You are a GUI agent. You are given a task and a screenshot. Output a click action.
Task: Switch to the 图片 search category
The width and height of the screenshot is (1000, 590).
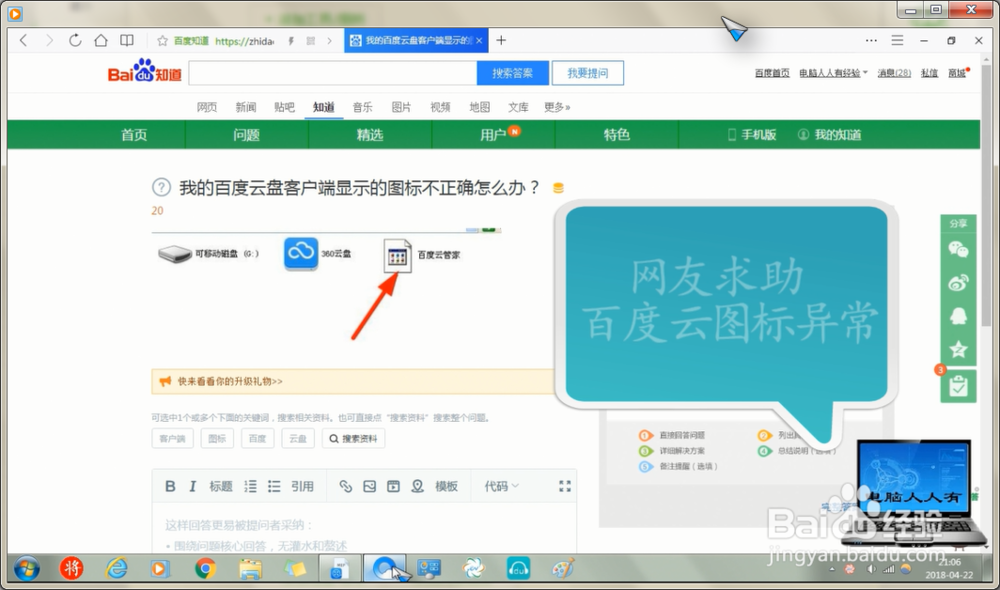point(401,107)
